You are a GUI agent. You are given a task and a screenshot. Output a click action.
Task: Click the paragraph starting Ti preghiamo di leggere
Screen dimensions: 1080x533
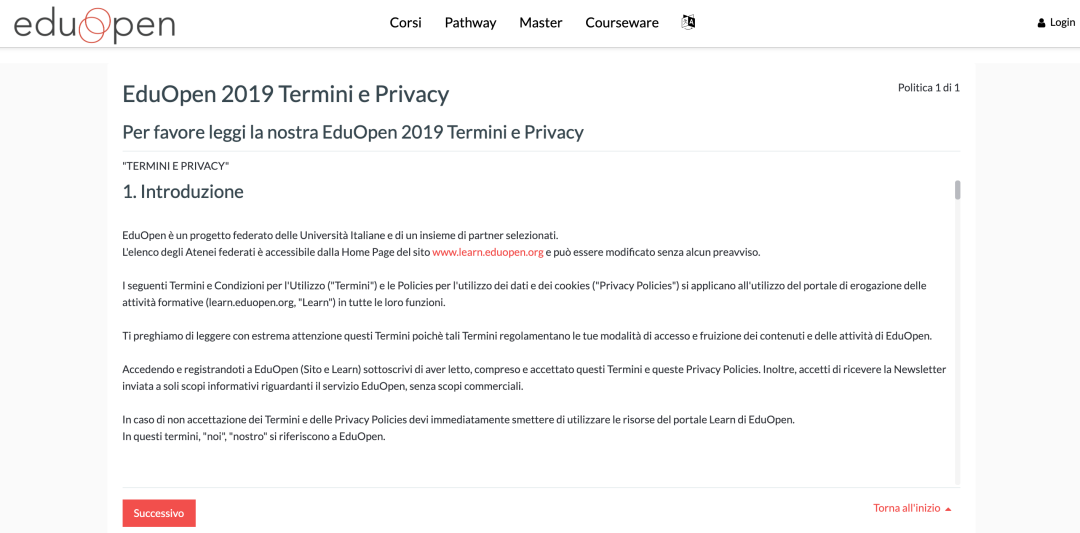click(527, 336)
